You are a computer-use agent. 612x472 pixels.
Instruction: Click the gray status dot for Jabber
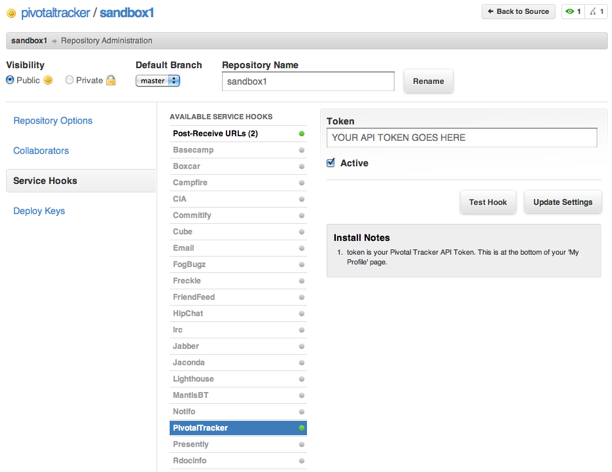click(301, 346)
